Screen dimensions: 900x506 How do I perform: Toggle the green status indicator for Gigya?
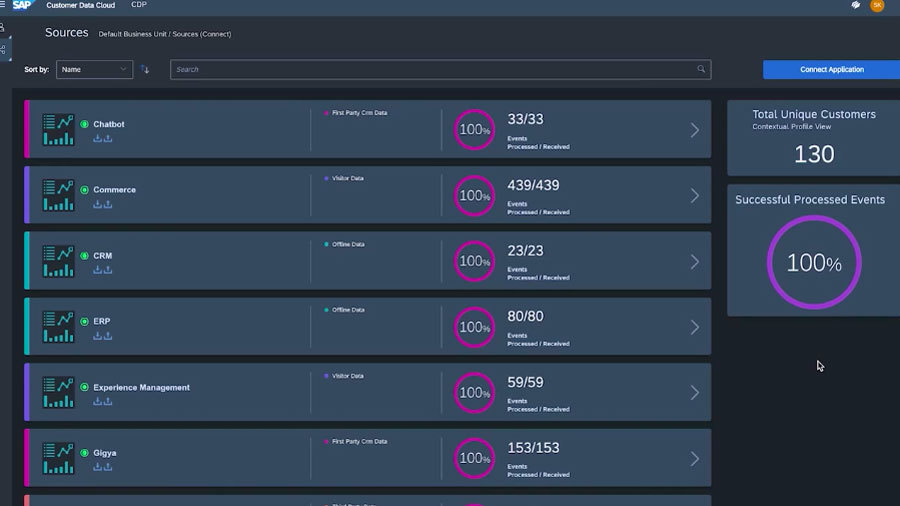pyautogui.click(x=84, y=453)
